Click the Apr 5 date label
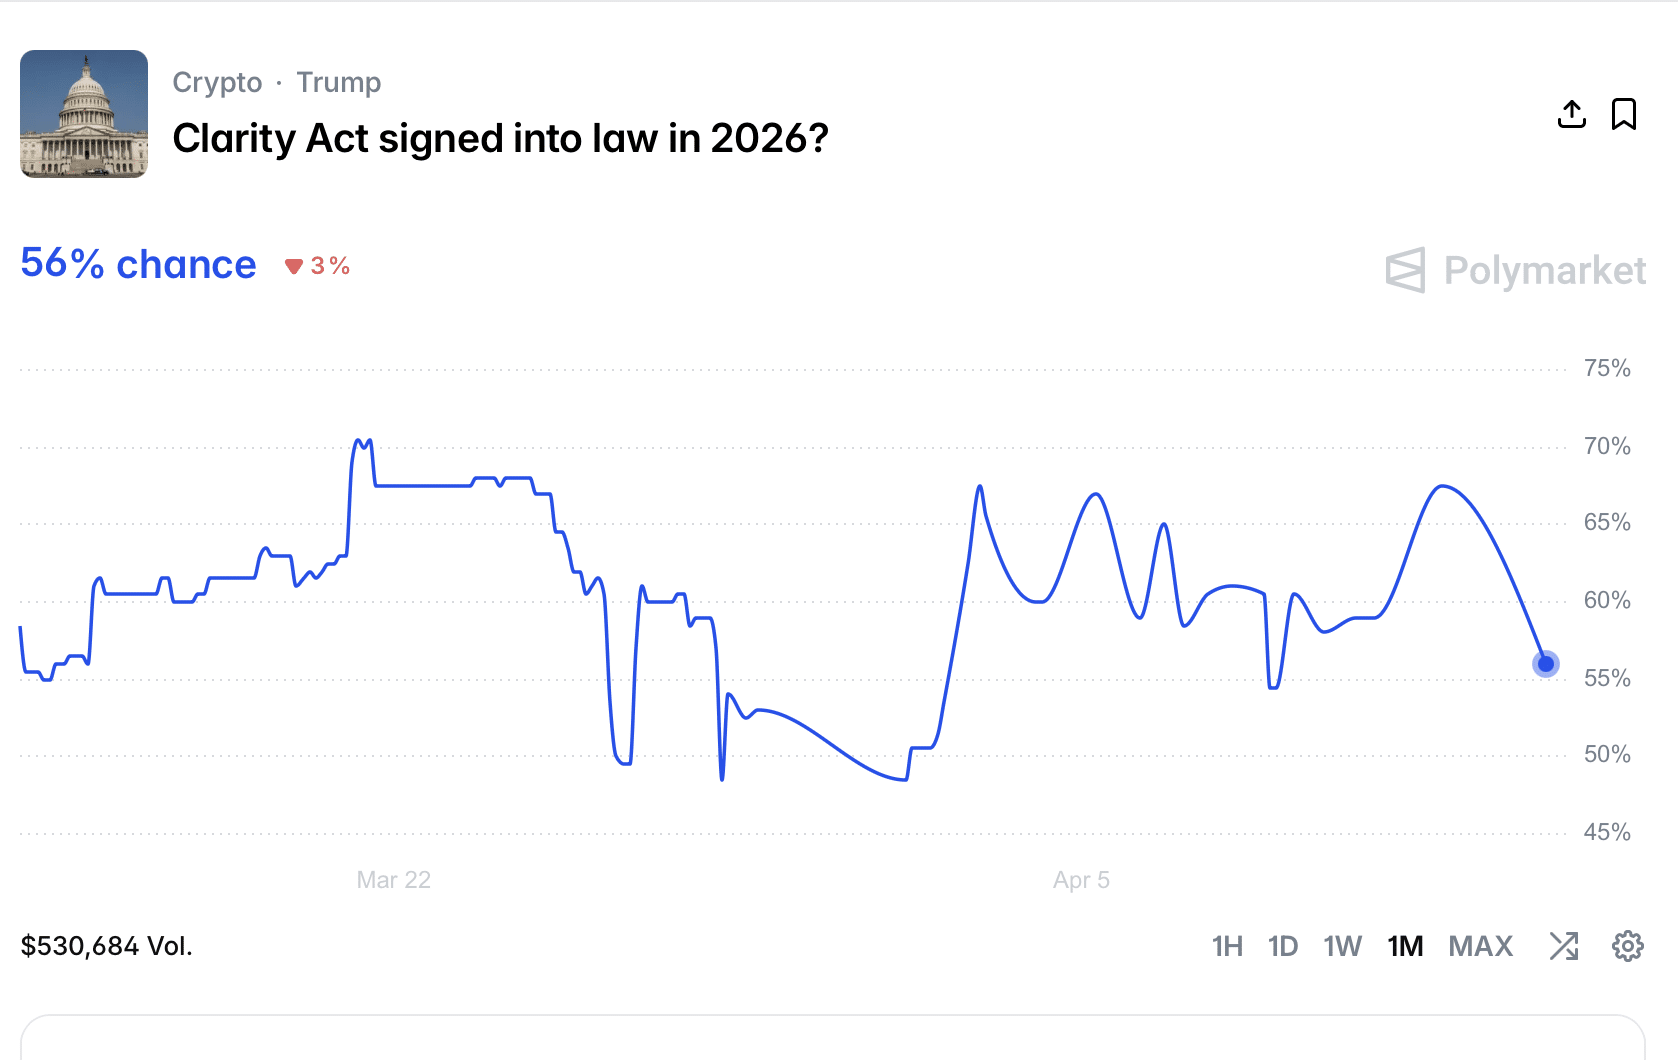The width and height of the screenshot is (1678, 1060). (1081, 880)
